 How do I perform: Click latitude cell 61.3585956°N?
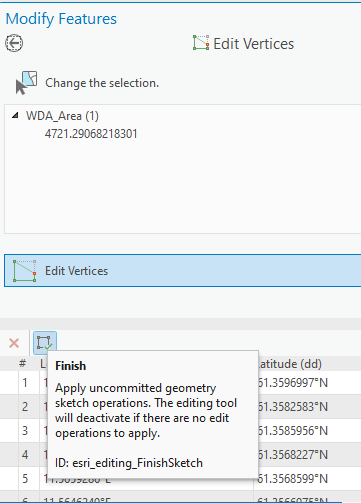coord(293,431)
